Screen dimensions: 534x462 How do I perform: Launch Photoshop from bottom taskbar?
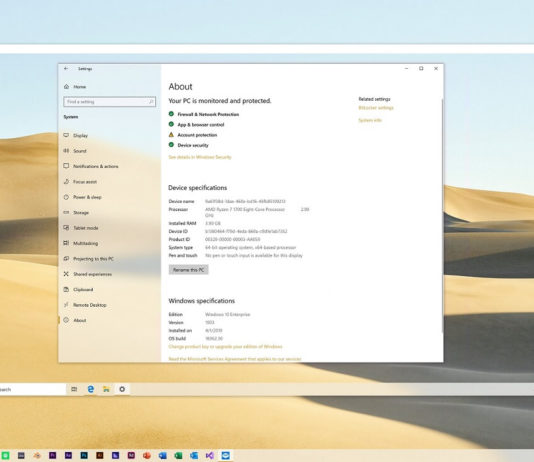84,455
